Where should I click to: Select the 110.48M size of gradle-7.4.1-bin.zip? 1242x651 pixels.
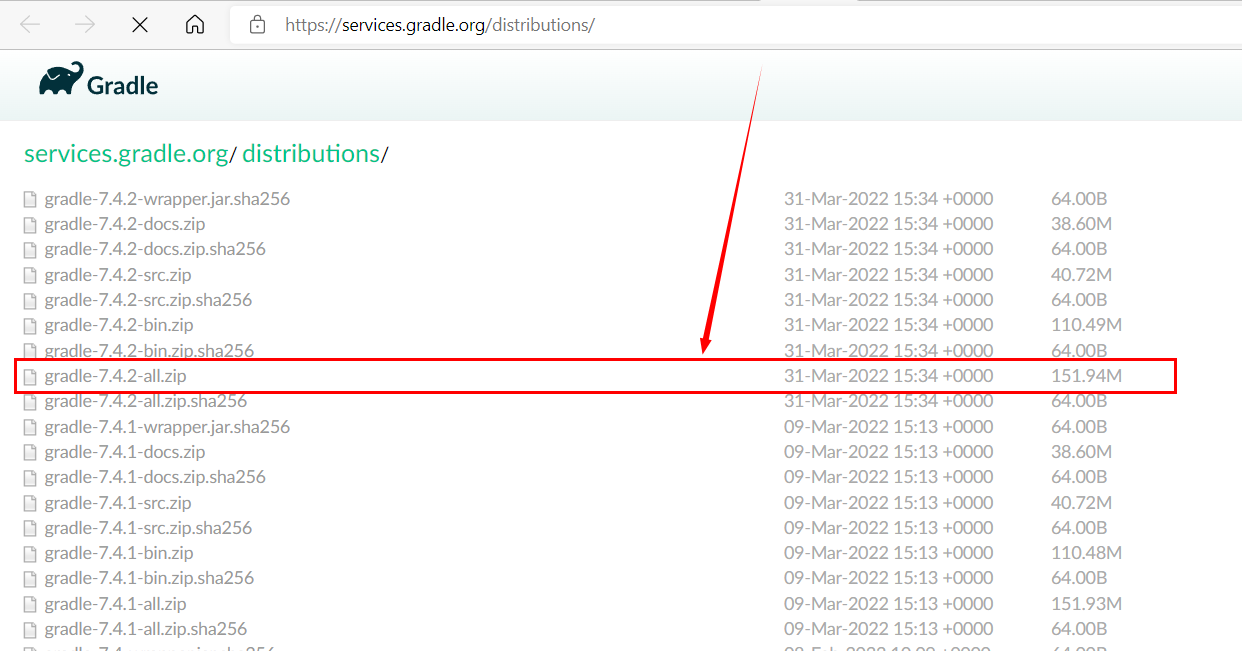(1086, 552)
